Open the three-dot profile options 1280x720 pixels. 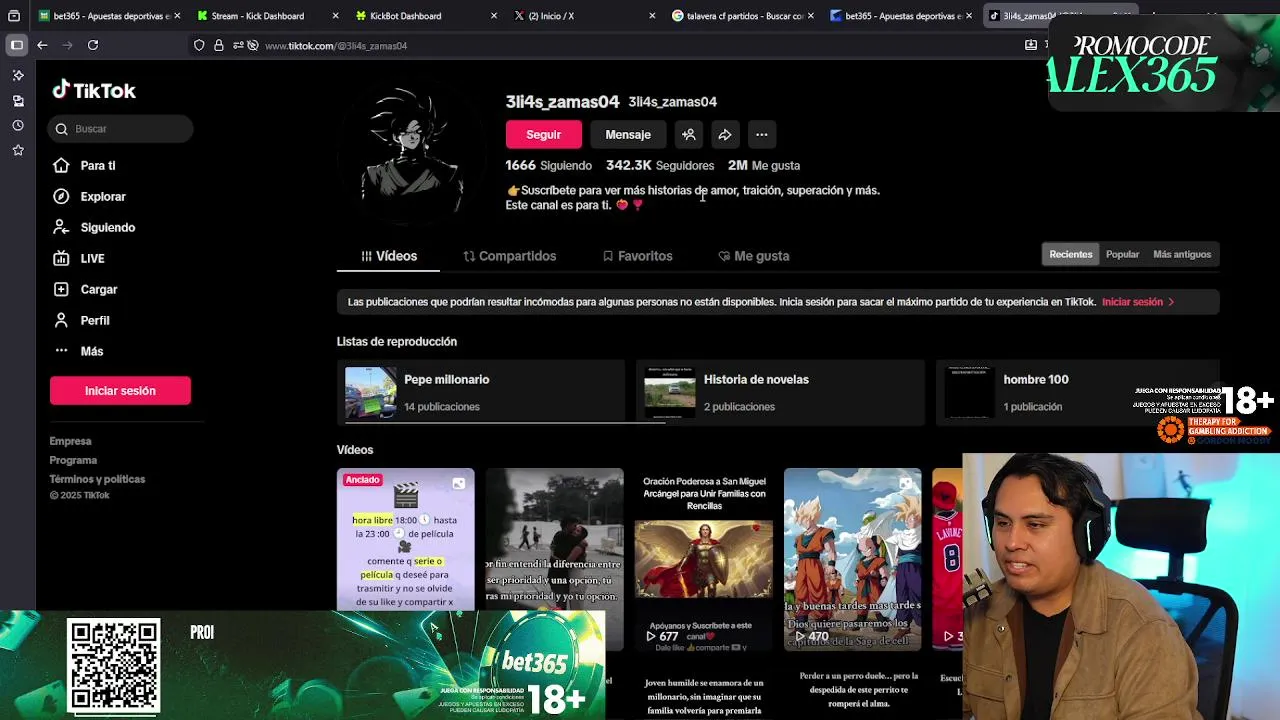pyautogui.click(x=762, y=134)
